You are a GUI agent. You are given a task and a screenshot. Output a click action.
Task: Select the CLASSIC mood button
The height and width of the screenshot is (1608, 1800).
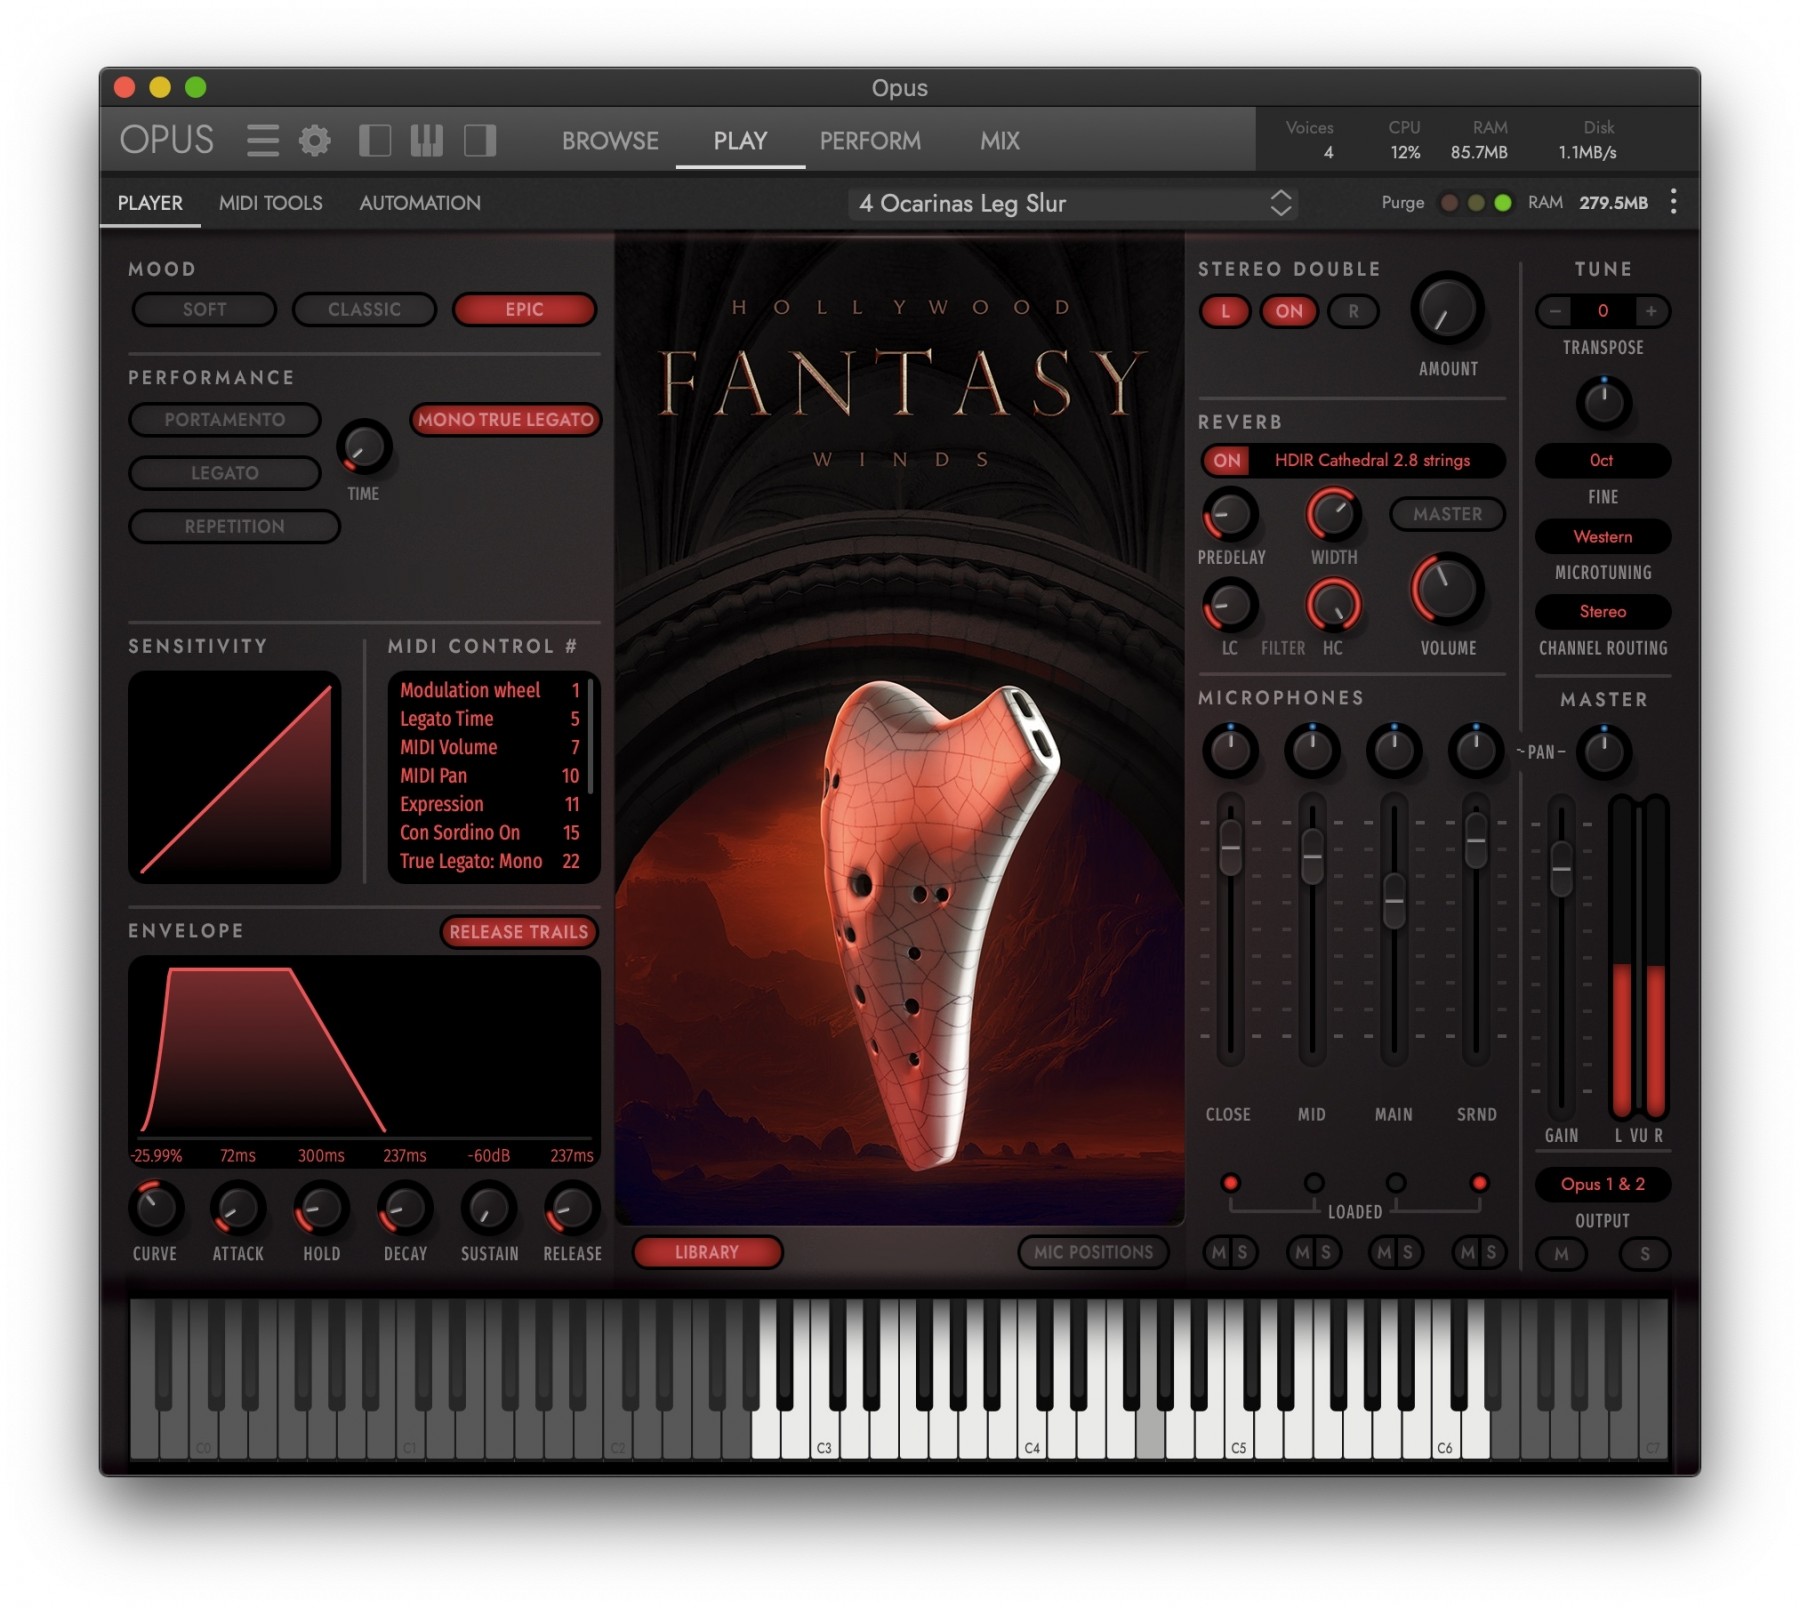364,310
